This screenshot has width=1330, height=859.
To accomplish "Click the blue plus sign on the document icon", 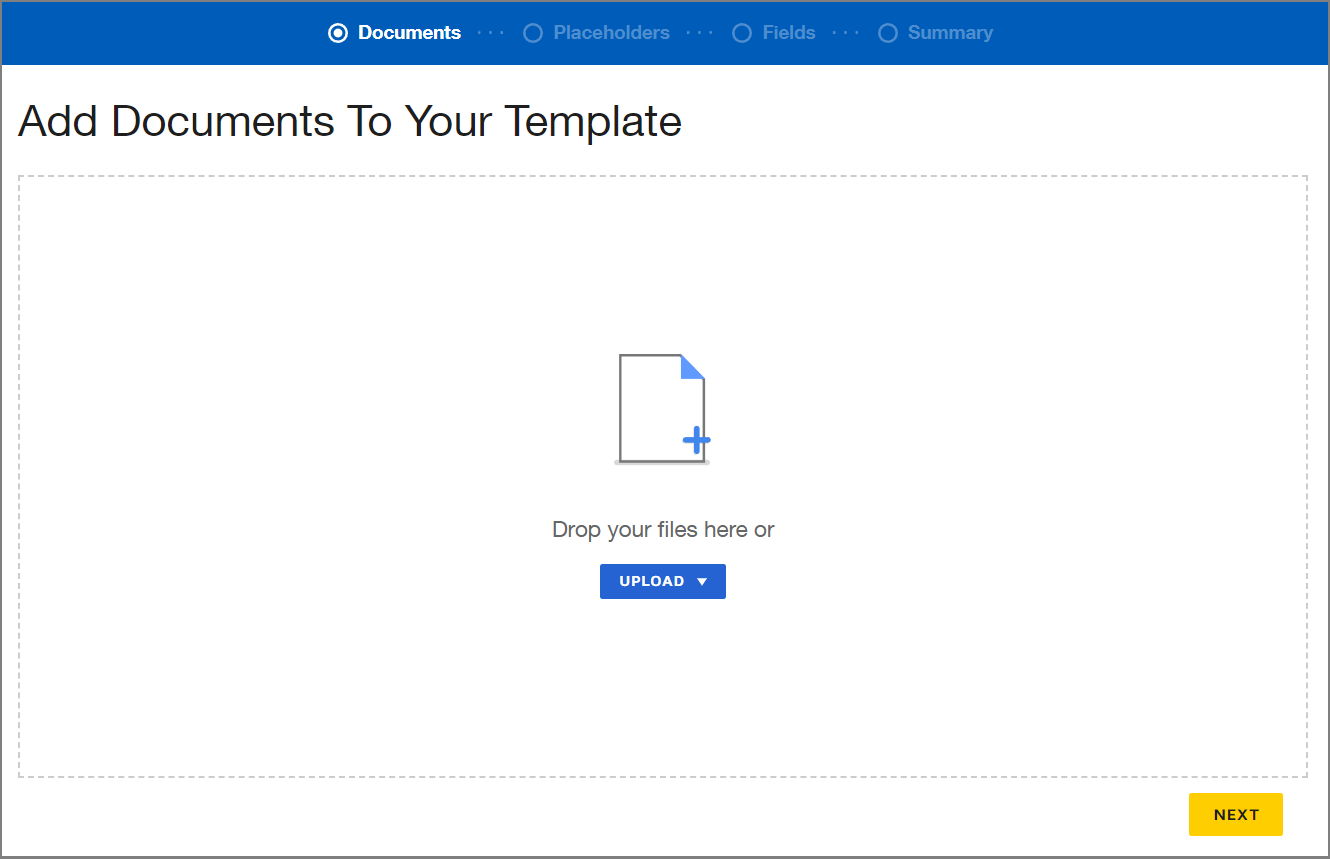I will (697, 440).
